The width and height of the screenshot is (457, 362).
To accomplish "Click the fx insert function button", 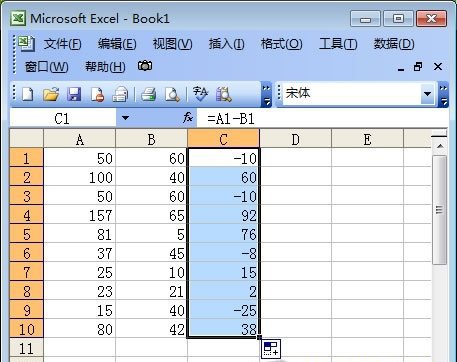I will 188,118.
